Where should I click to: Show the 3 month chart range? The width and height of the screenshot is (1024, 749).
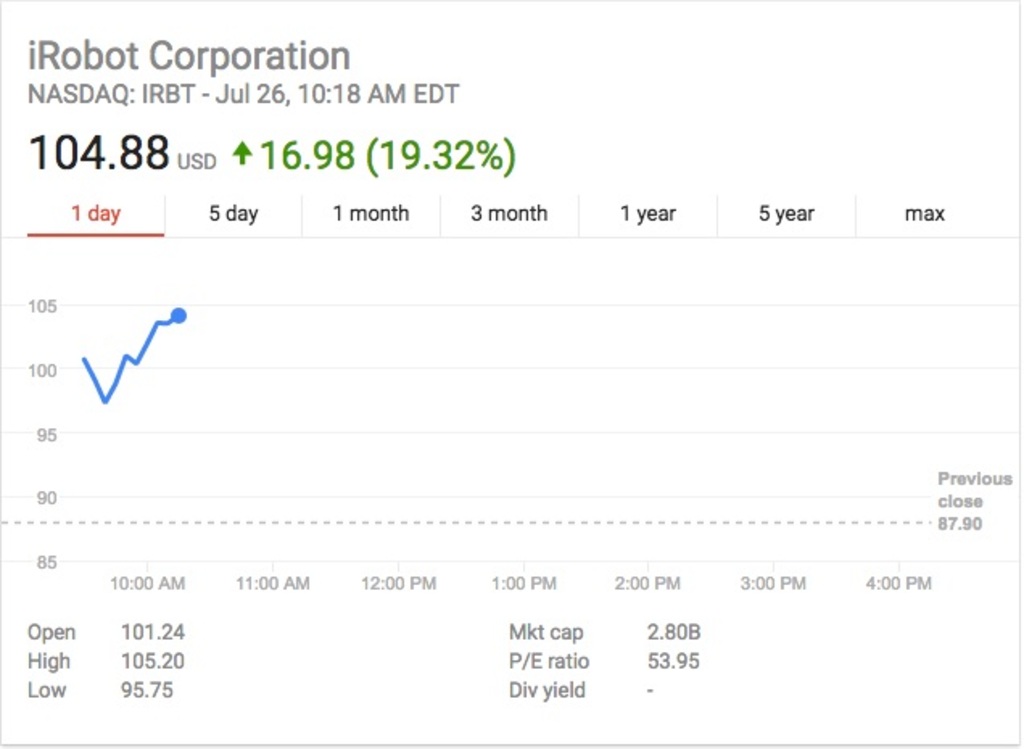[x=509, y=213]
